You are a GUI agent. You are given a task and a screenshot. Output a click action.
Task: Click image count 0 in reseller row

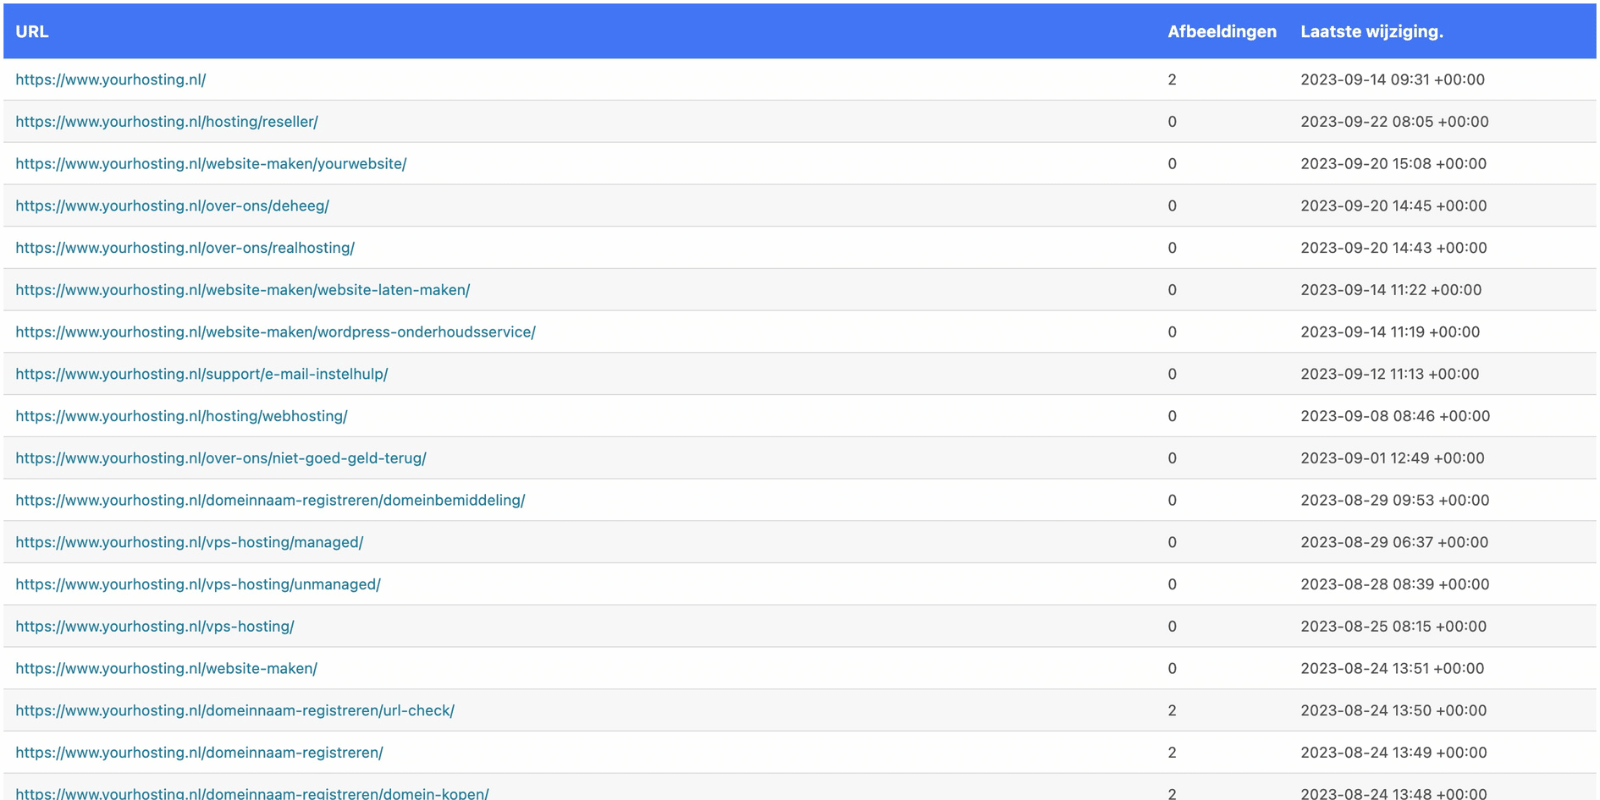(x=1172, y=122)
